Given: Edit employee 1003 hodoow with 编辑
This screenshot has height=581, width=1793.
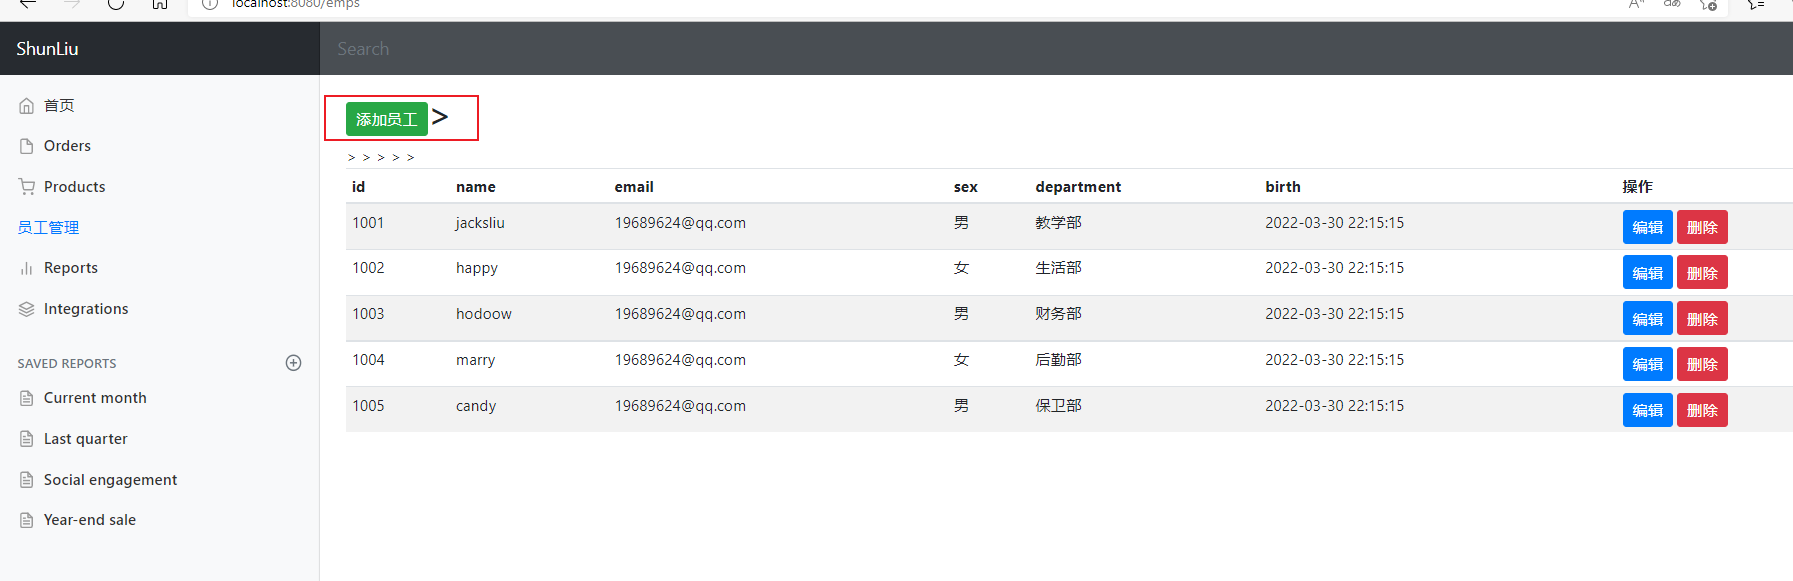Looking at the screenshot, I should click(1647, 319).
